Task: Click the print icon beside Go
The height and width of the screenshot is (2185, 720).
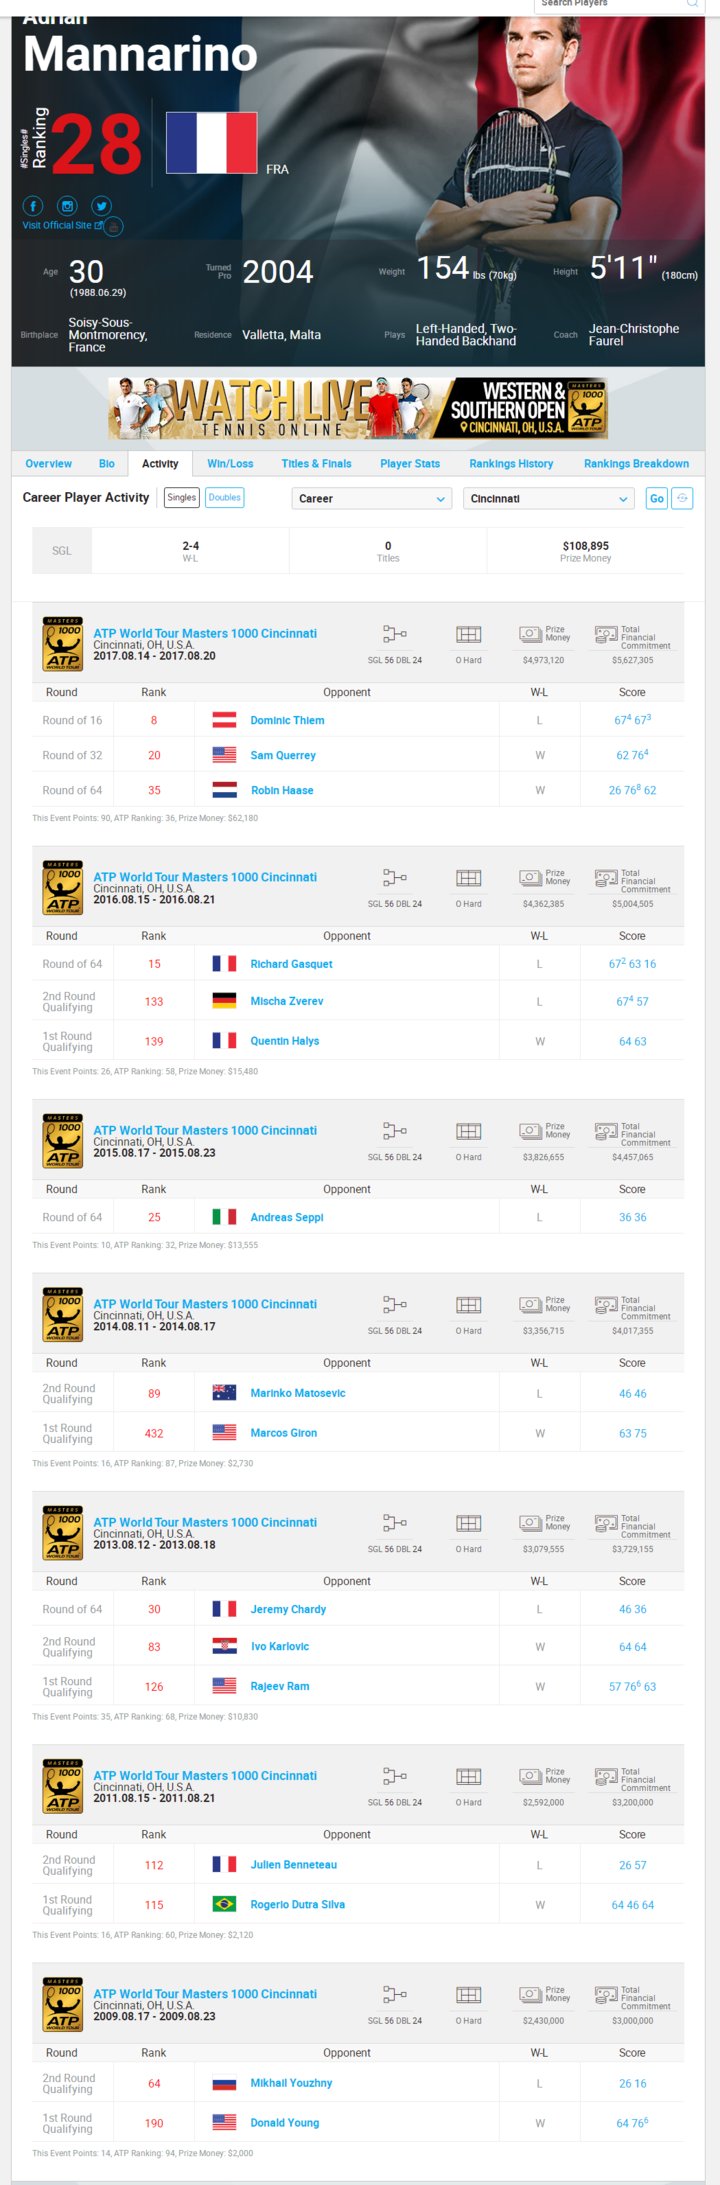Action: [682, 498]
